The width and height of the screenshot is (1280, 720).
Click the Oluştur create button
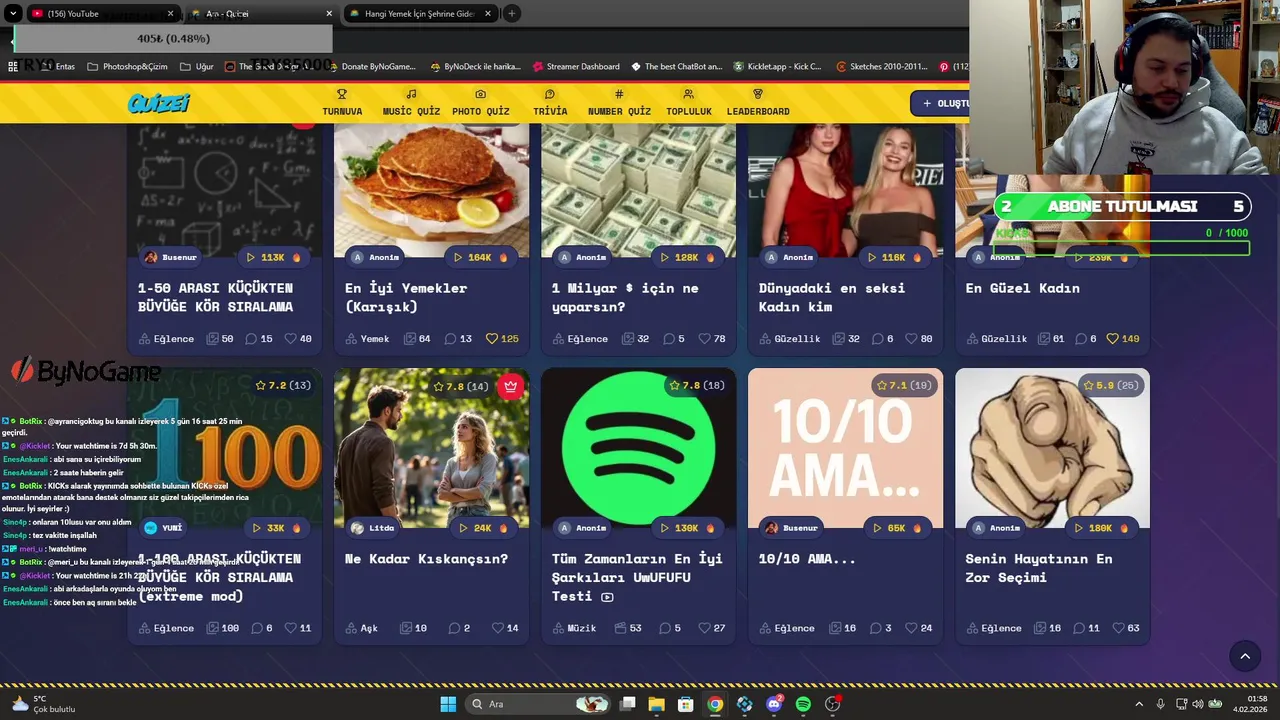coord(940,103)
